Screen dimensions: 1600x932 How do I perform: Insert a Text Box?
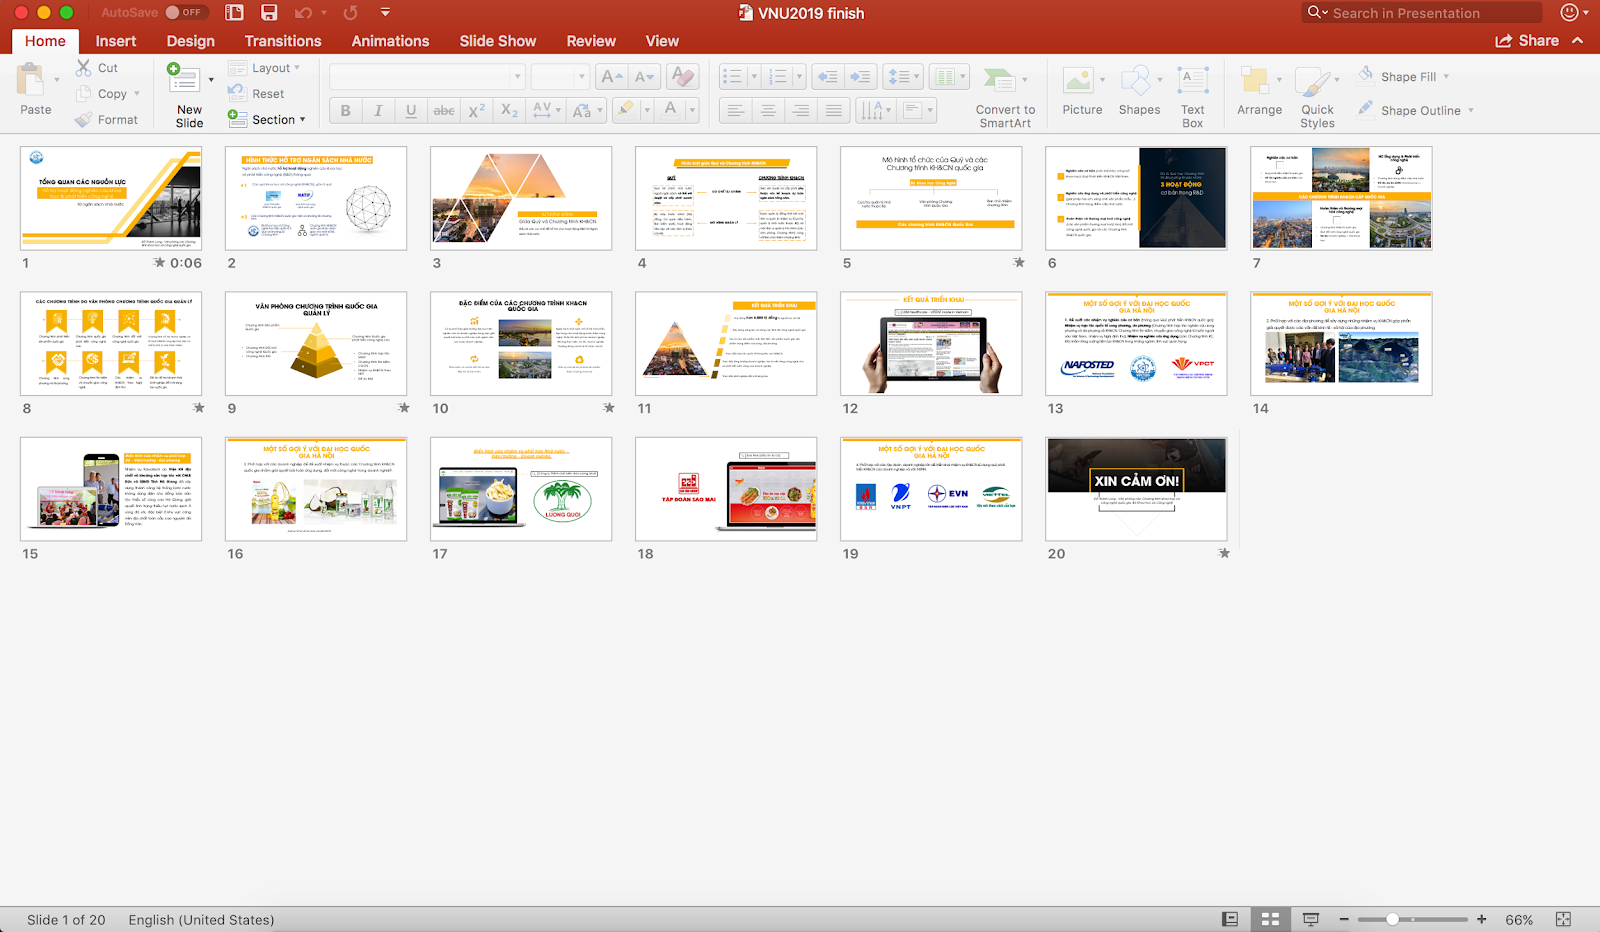1192,90
